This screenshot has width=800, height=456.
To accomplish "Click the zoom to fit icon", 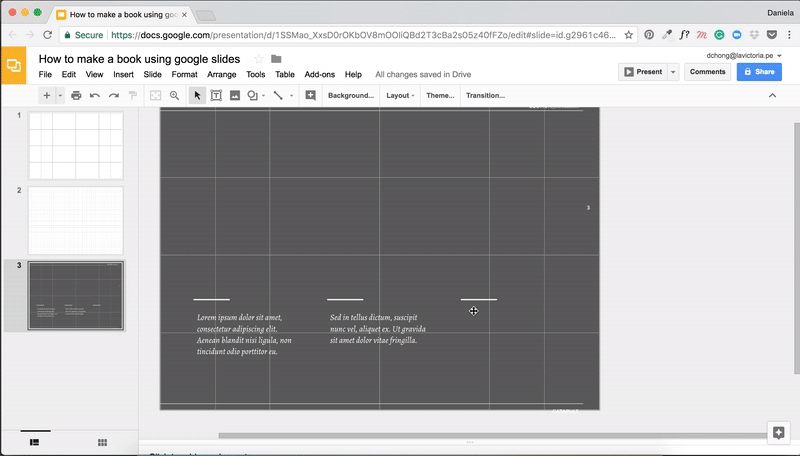I will [156, 95].
